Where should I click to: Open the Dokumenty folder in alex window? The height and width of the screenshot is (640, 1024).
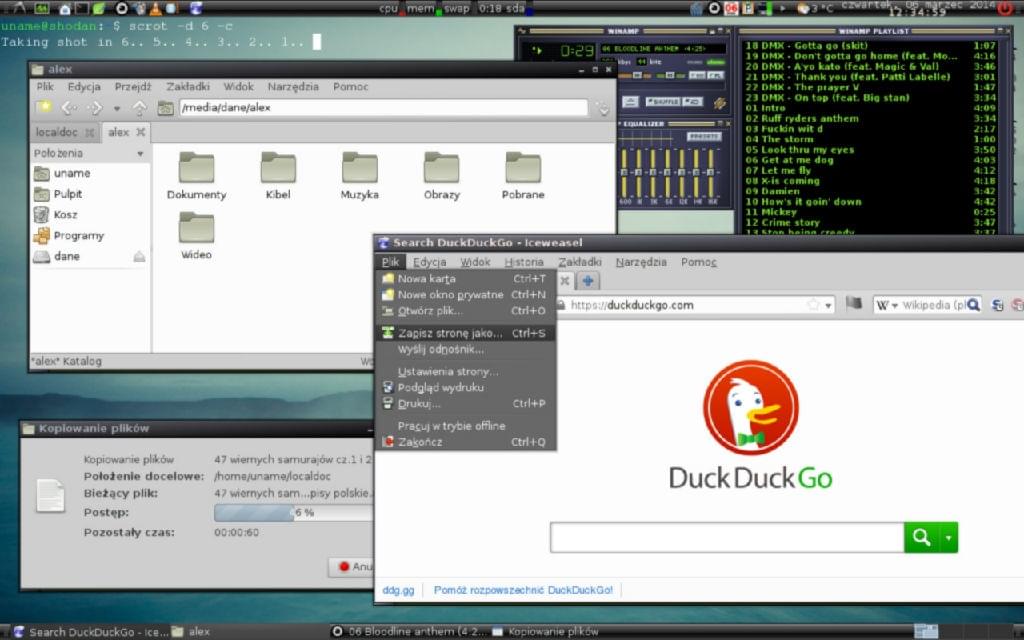click(197, 175)
